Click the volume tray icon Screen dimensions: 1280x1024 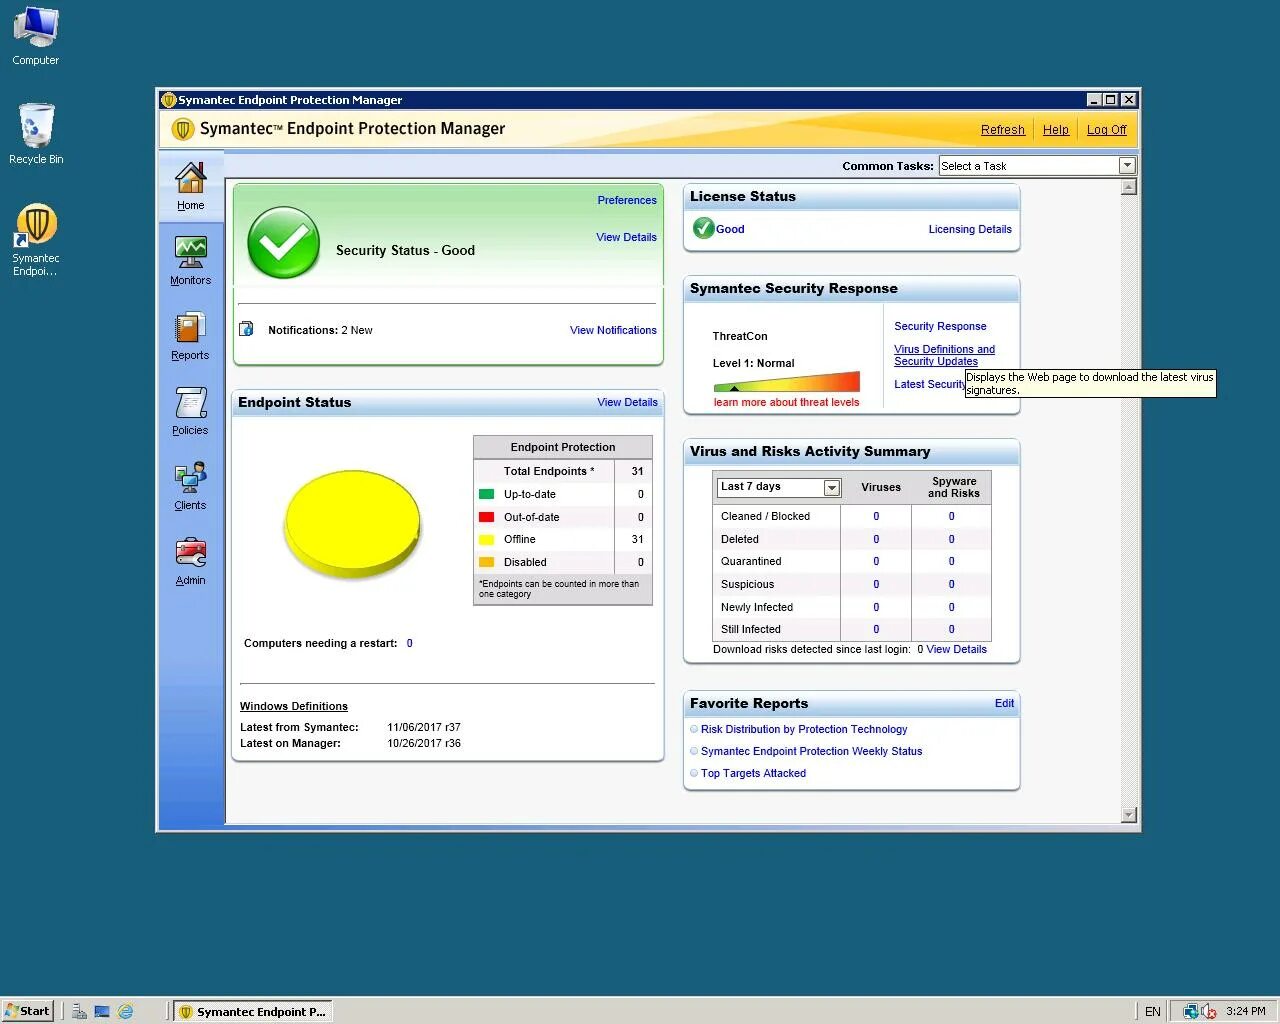click(x=1209, y=1011)
